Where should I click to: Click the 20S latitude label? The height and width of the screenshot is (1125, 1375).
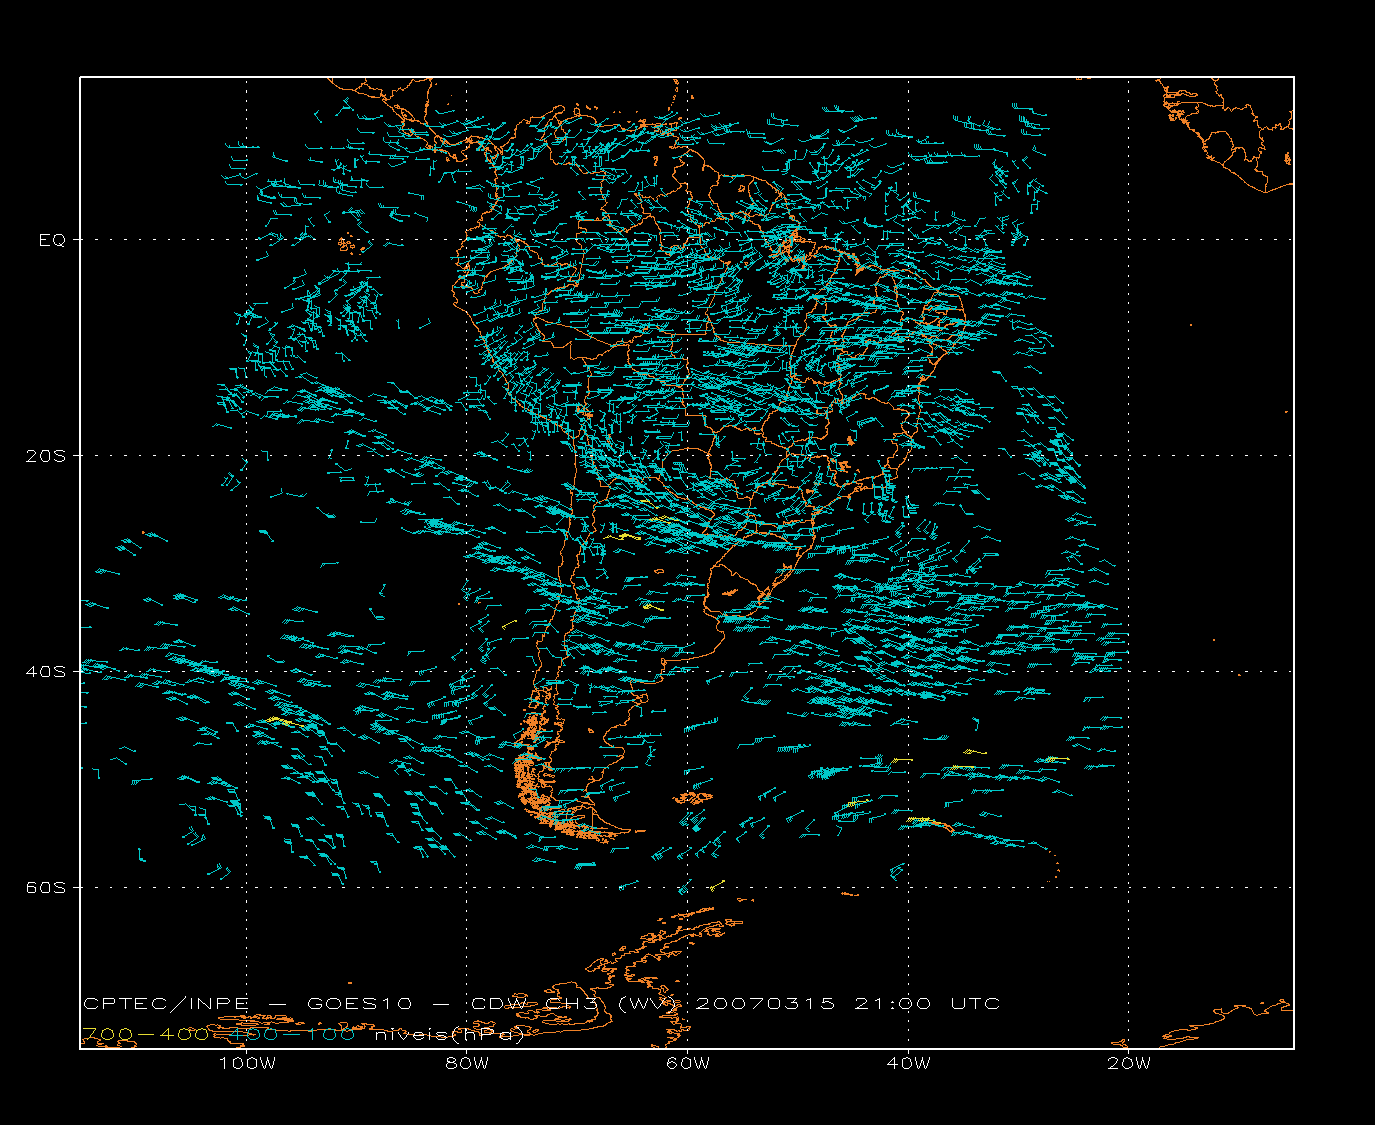[46, 455]
